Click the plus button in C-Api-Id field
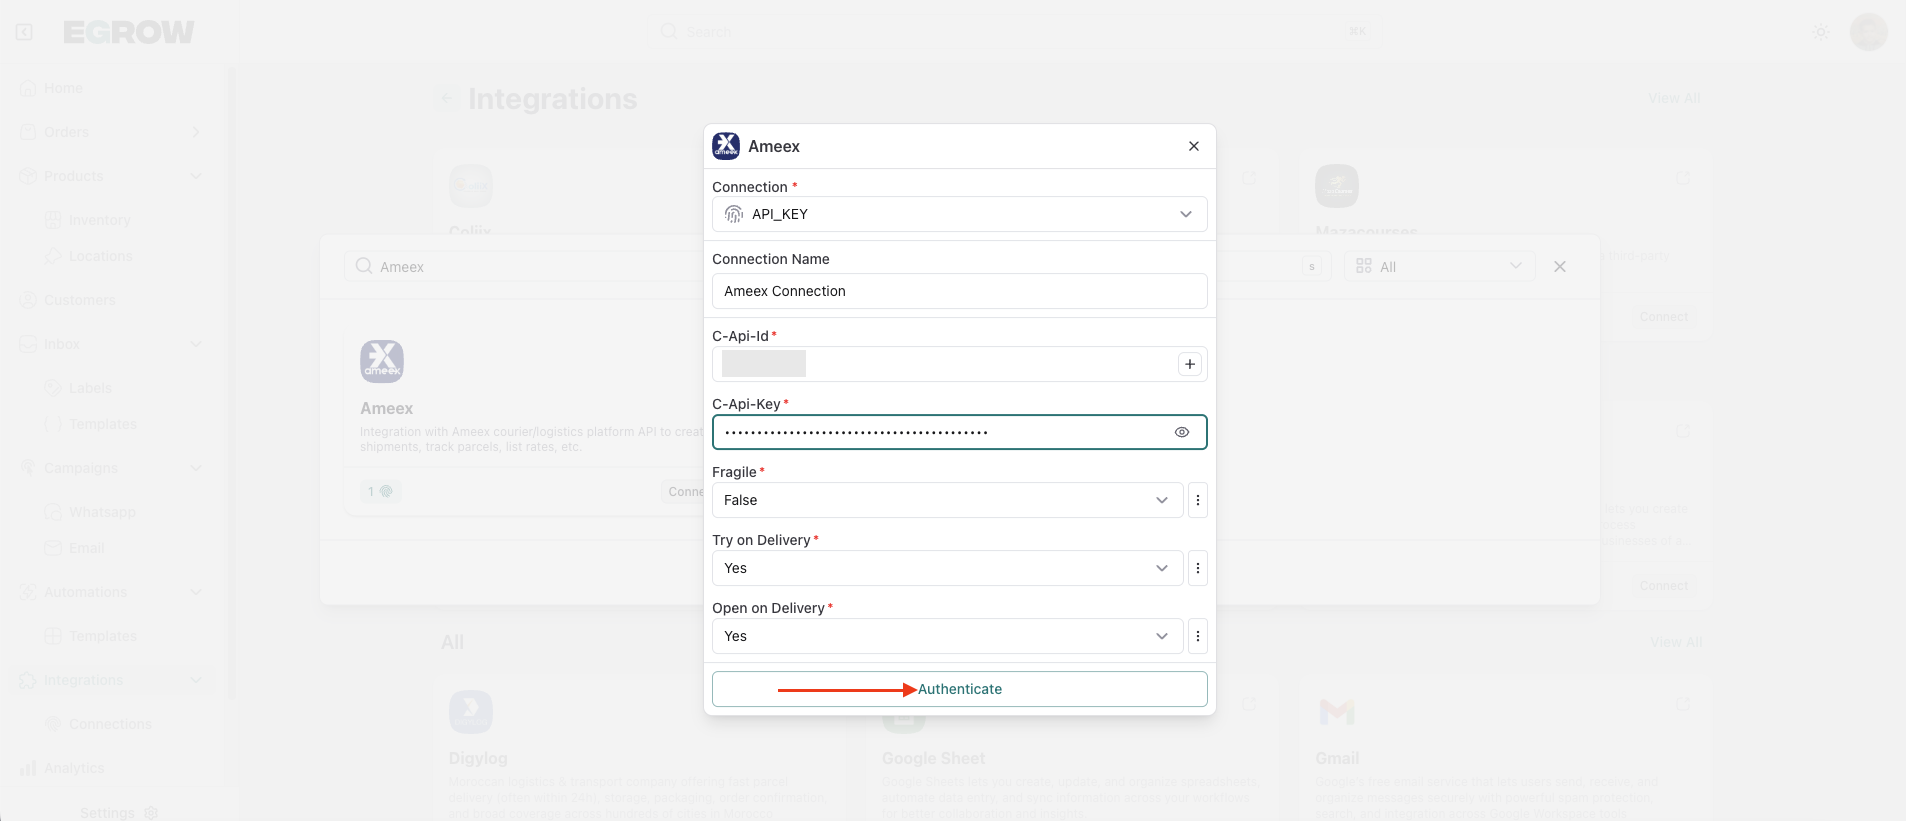The height and width of the screenshot is (821, 1906). [x=1190, y=364]
